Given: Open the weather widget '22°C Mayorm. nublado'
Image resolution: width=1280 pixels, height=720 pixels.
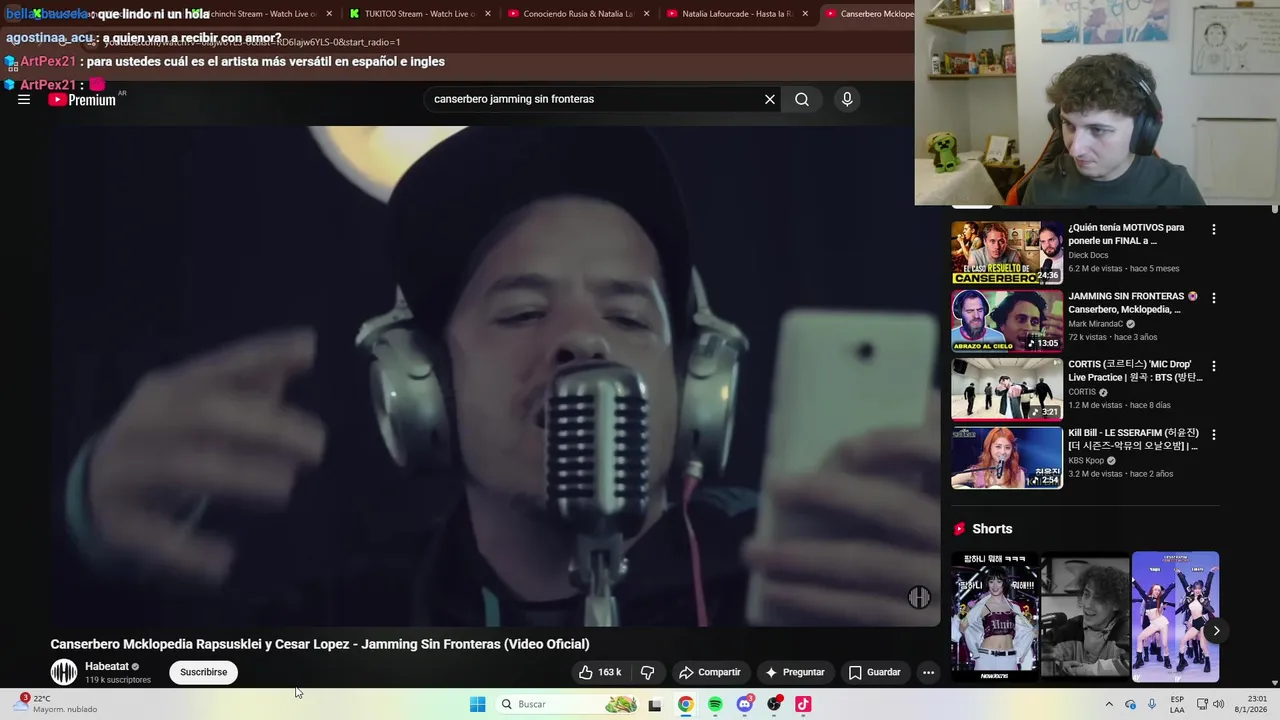Looking at the screenshot, I should [56, 704].
